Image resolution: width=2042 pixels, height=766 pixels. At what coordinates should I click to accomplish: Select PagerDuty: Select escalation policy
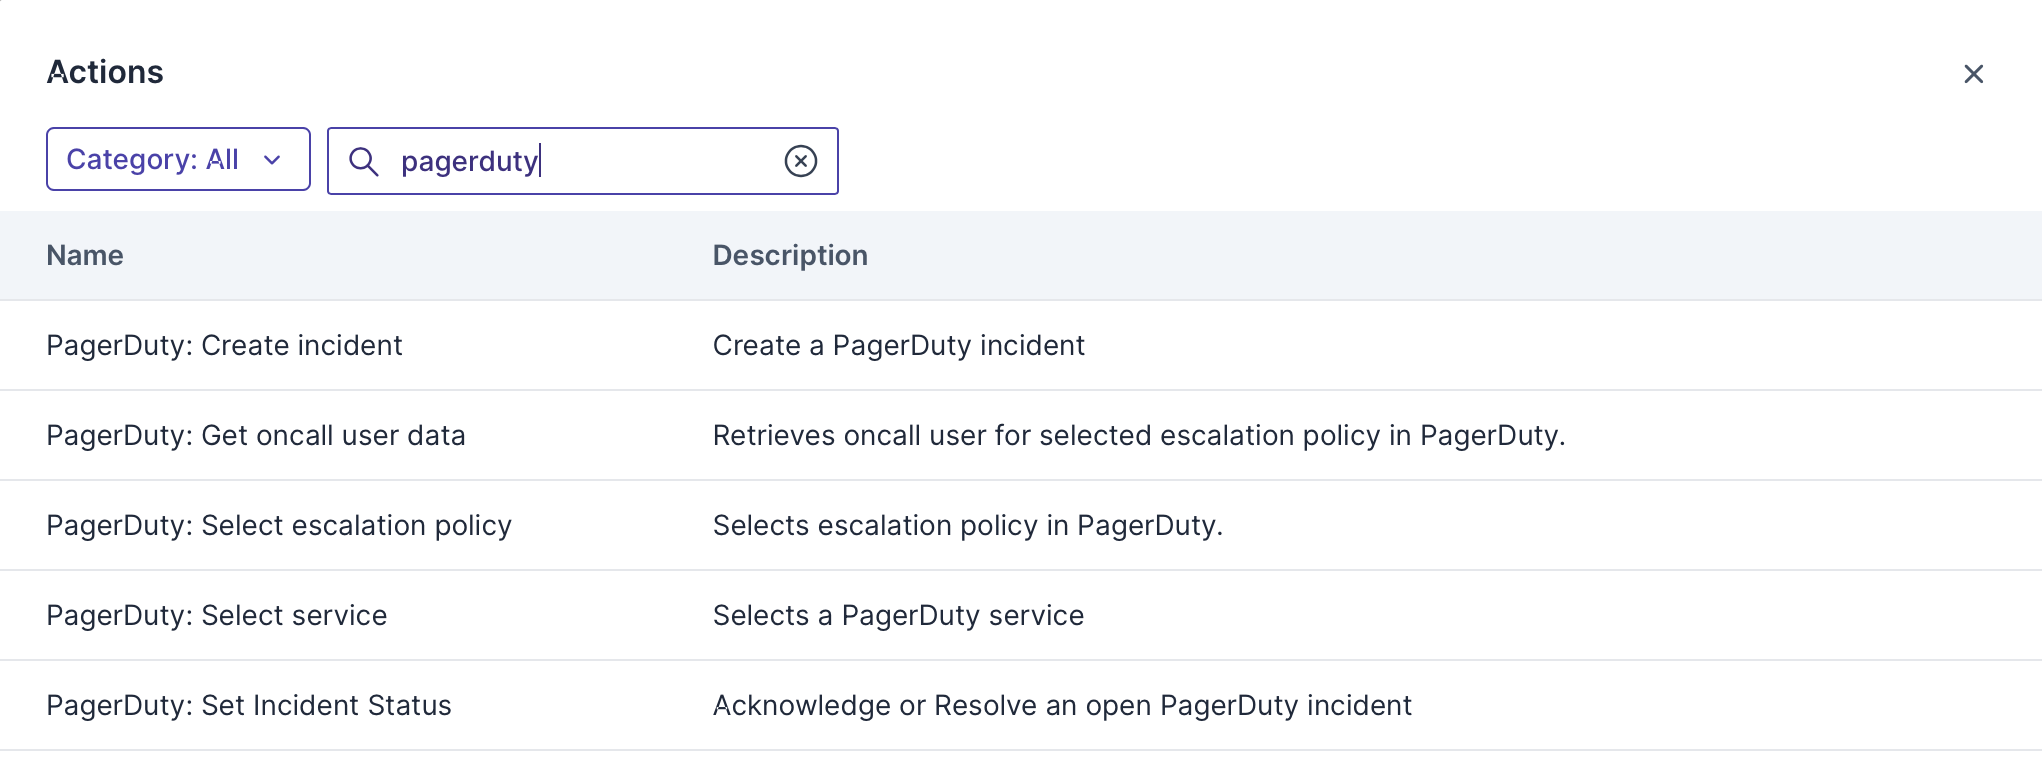pos(279,526)
